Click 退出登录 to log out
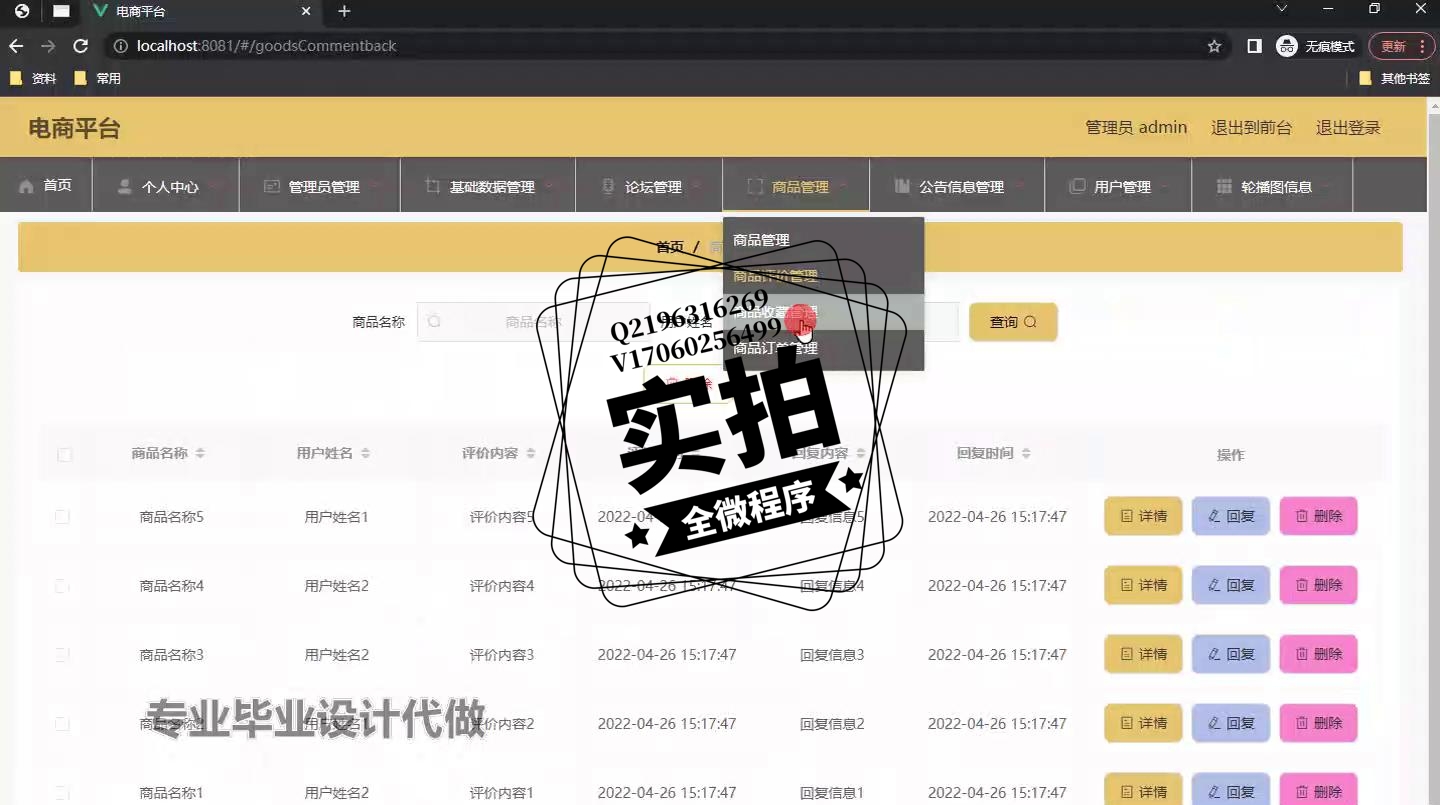1440x805 pixels. point(1348,127)
